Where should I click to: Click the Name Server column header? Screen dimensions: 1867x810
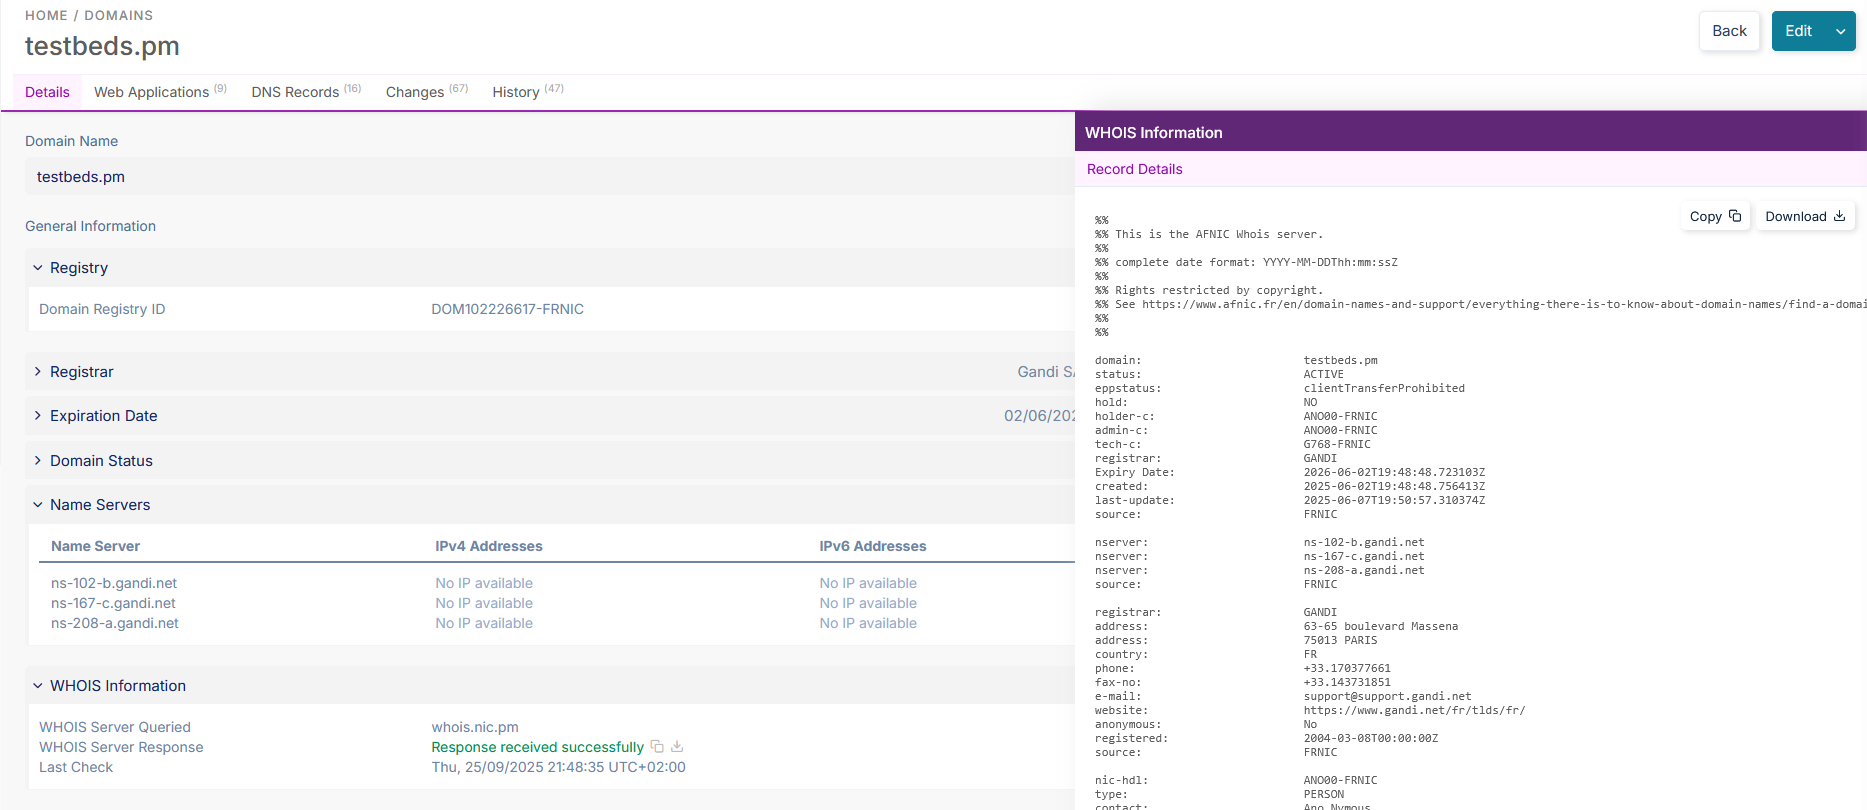(95, 546)
